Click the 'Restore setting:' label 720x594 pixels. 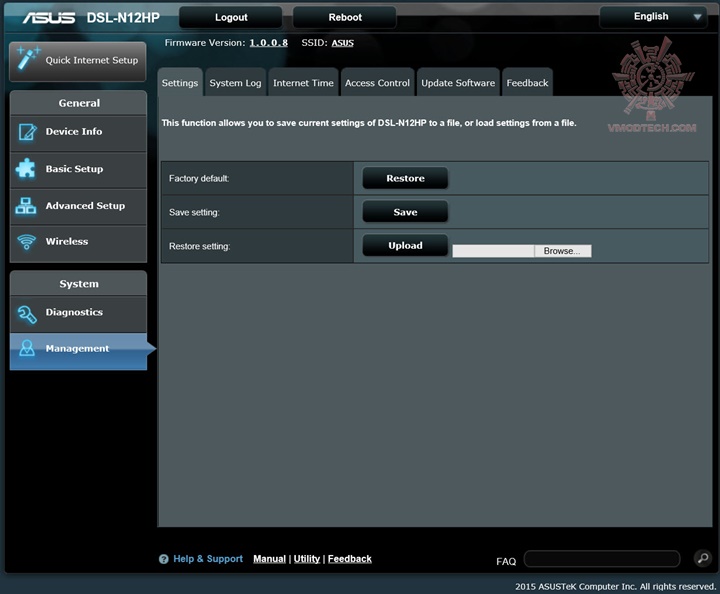(200, 246)
